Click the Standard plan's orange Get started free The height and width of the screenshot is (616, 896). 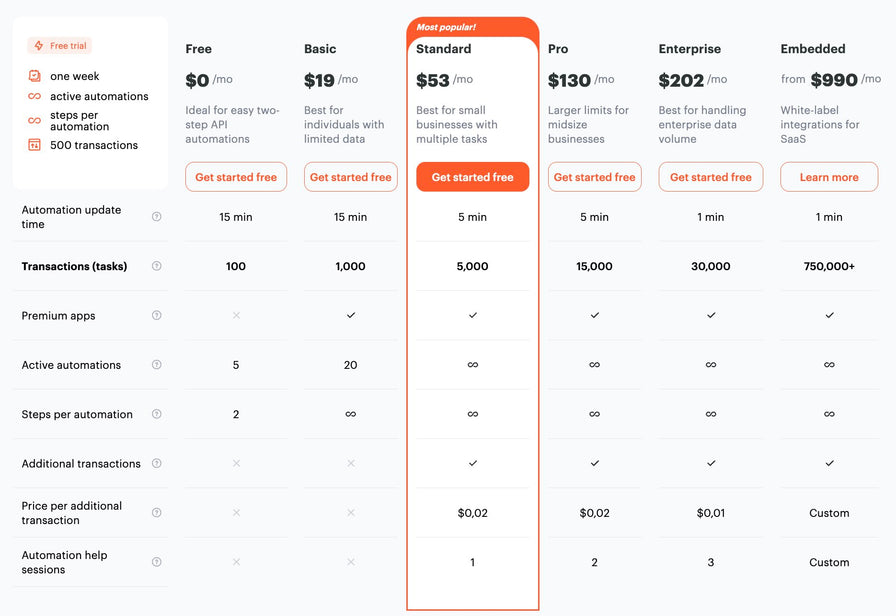click(x=473, y=177)
